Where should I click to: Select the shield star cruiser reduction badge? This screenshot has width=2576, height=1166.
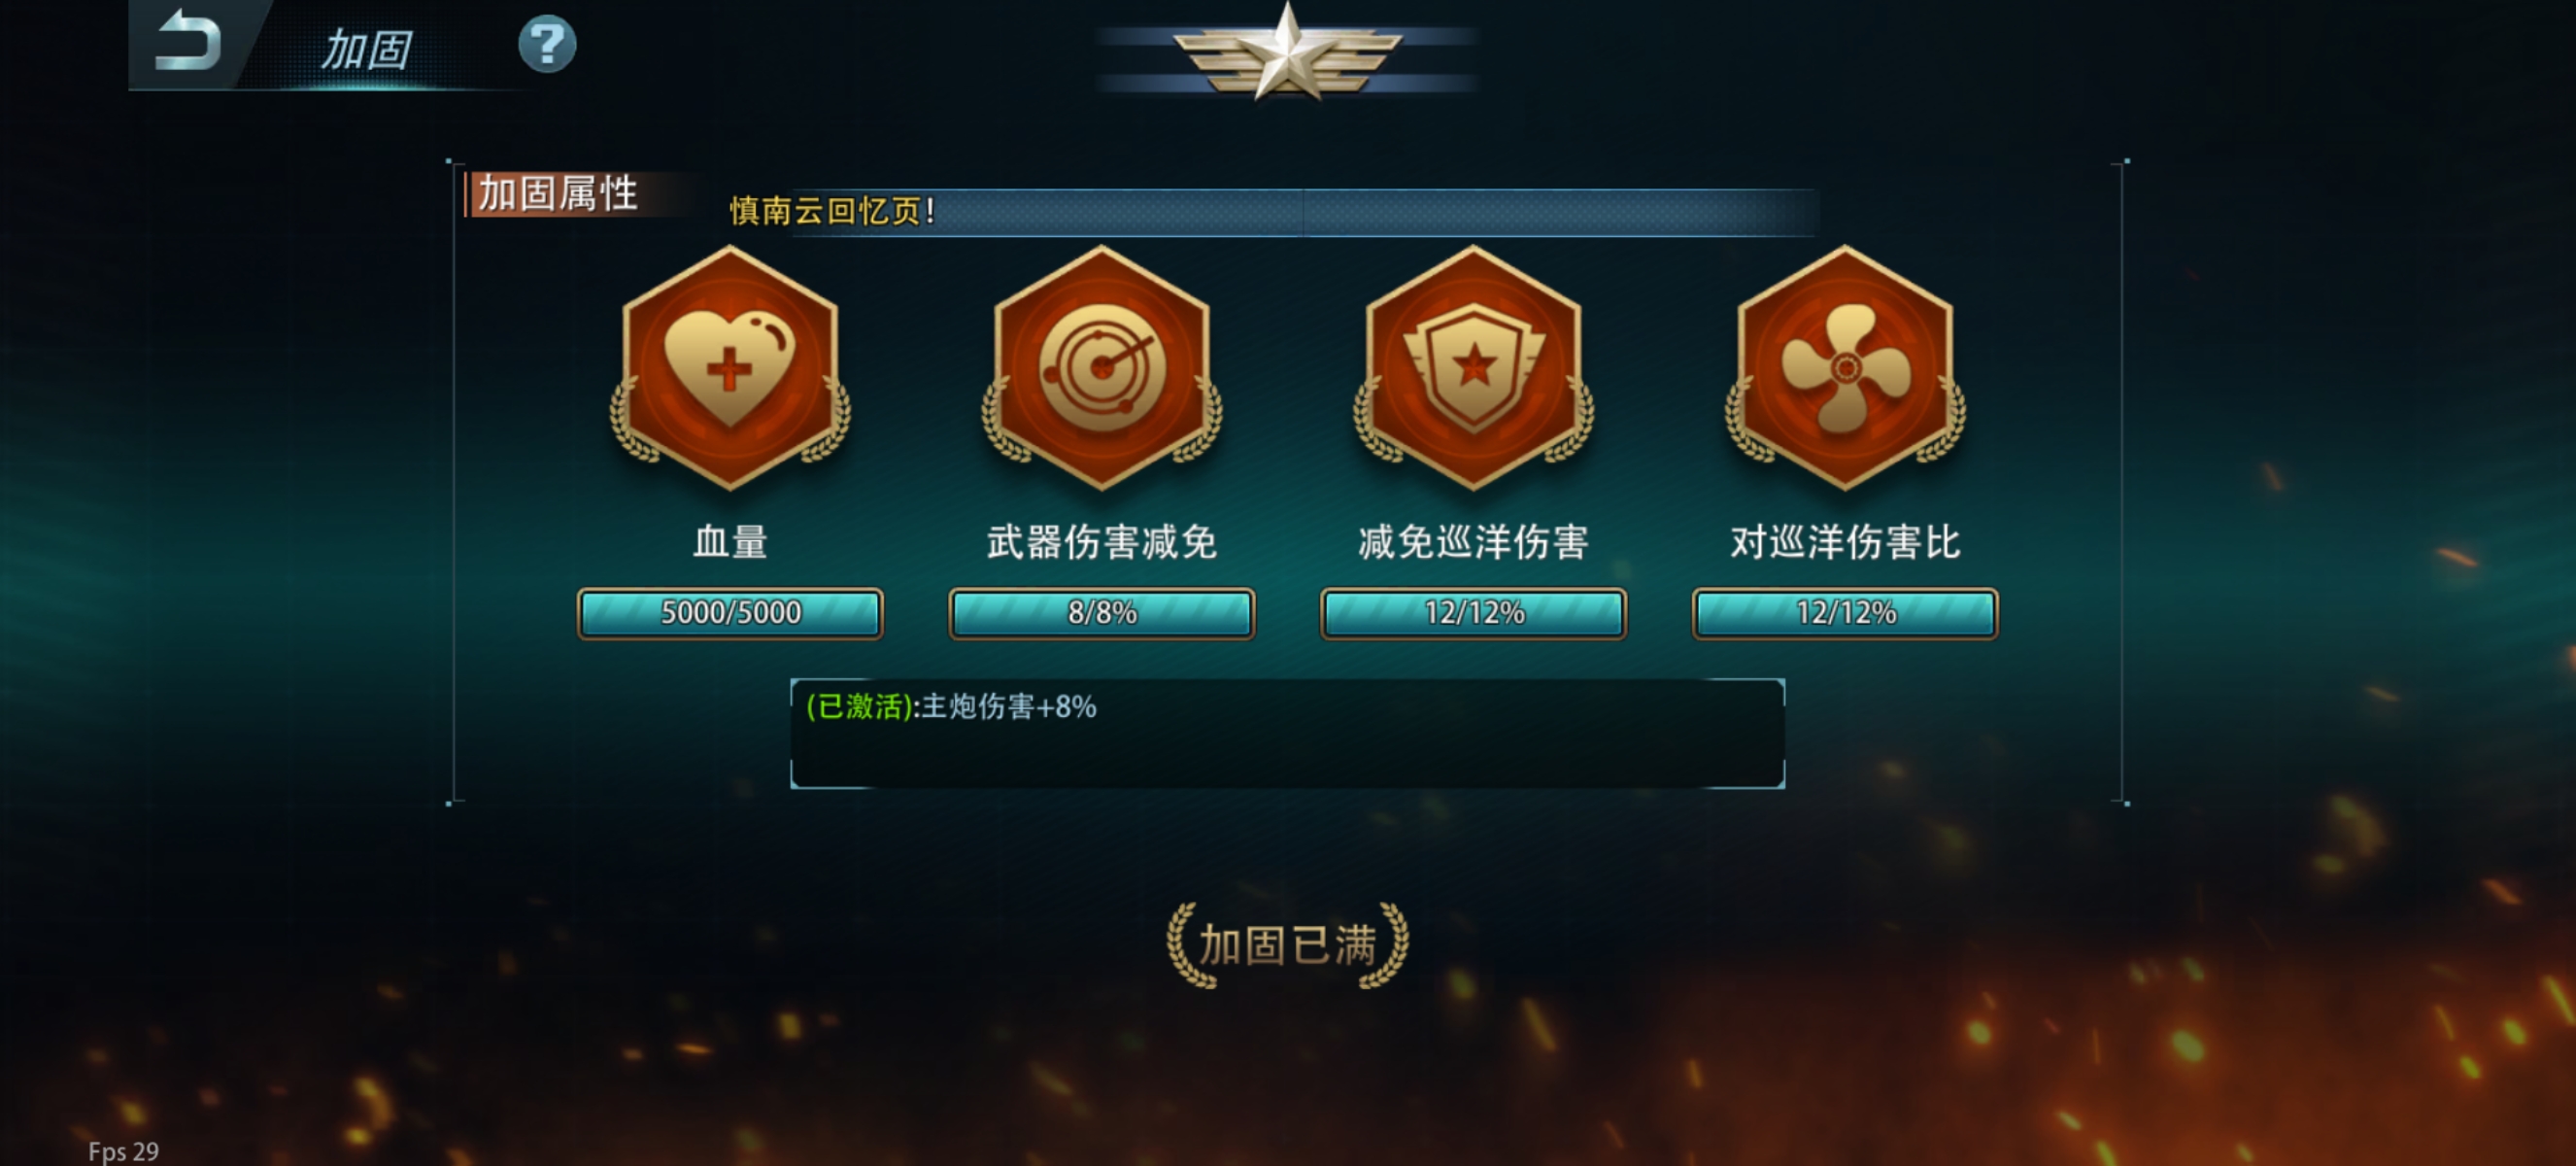click(x=1473, y=368)
